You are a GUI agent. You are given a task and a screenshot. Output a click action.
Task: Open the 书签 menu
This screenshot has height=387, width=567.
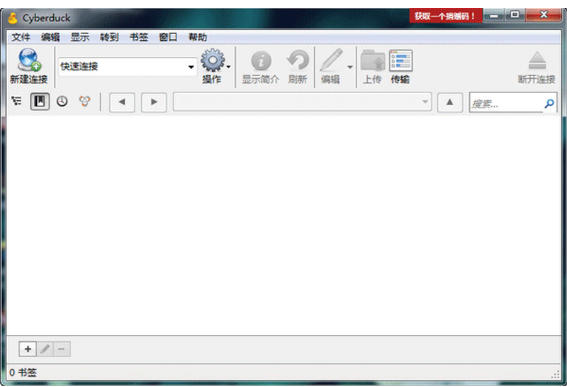[x=139, y=37]
